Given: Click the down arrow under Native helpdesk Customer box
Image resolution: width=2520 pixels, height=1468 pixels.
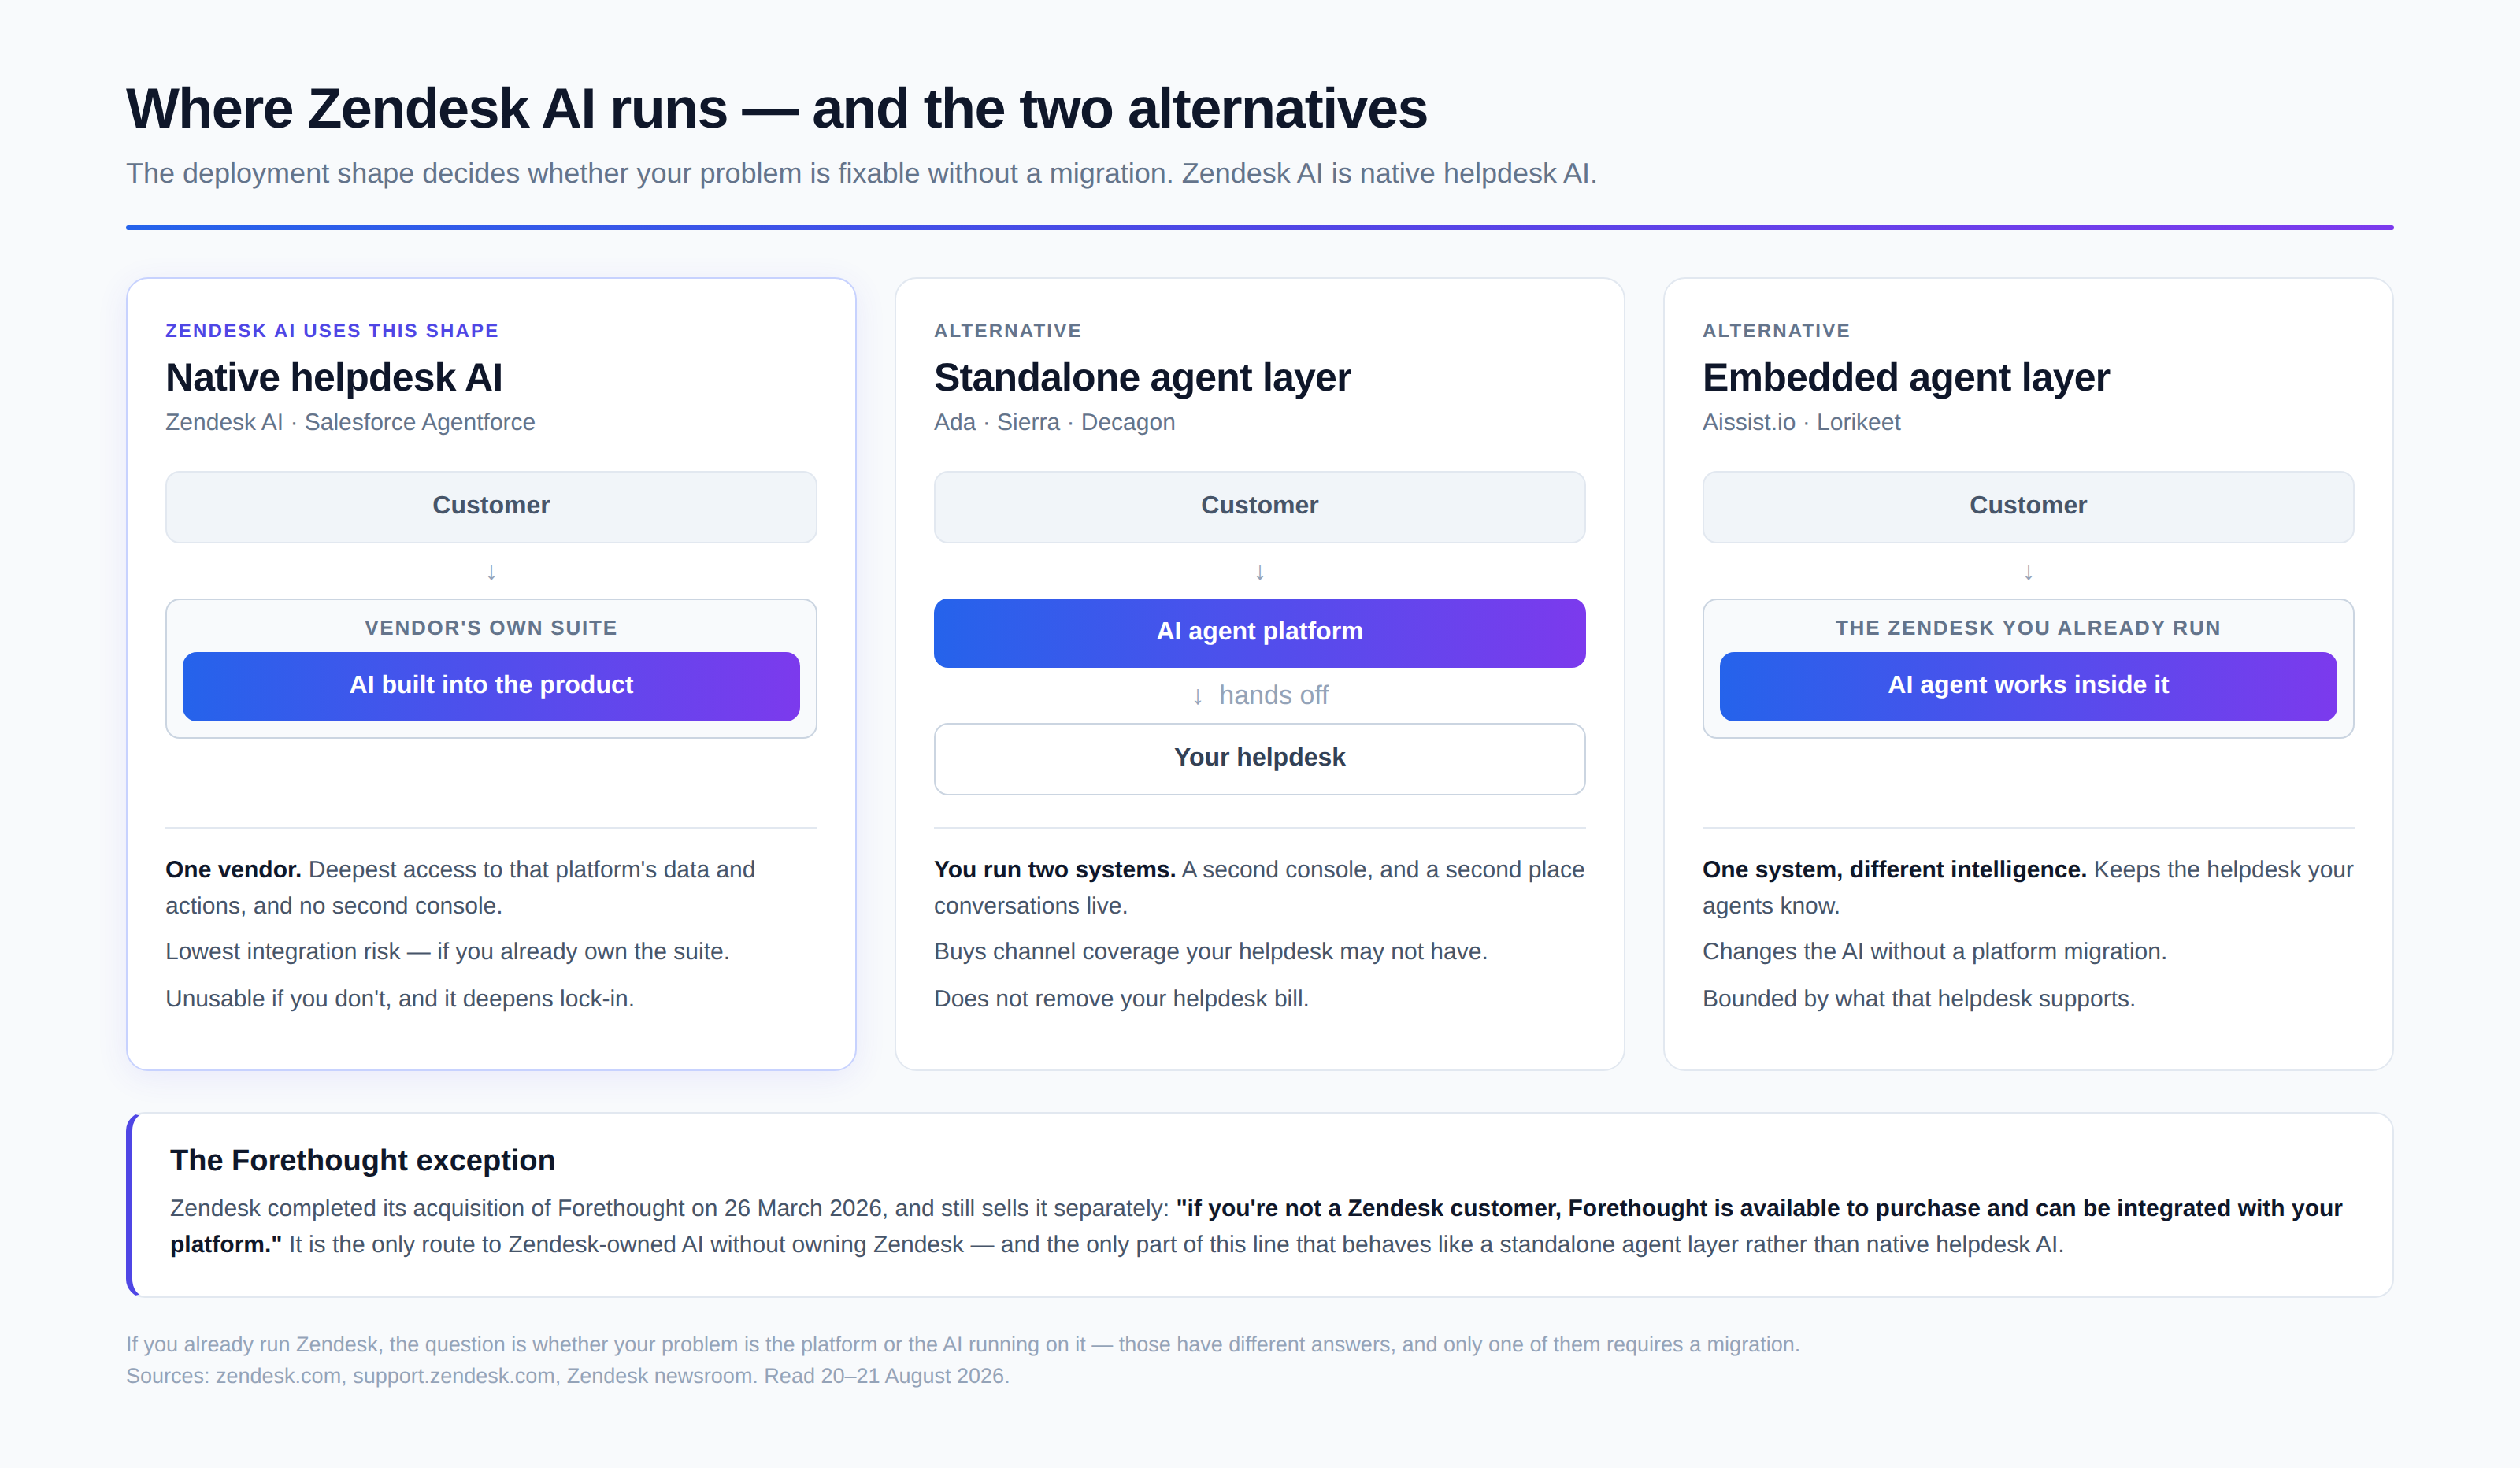Looking at the screenshot, I should click(x=491, y=572).
